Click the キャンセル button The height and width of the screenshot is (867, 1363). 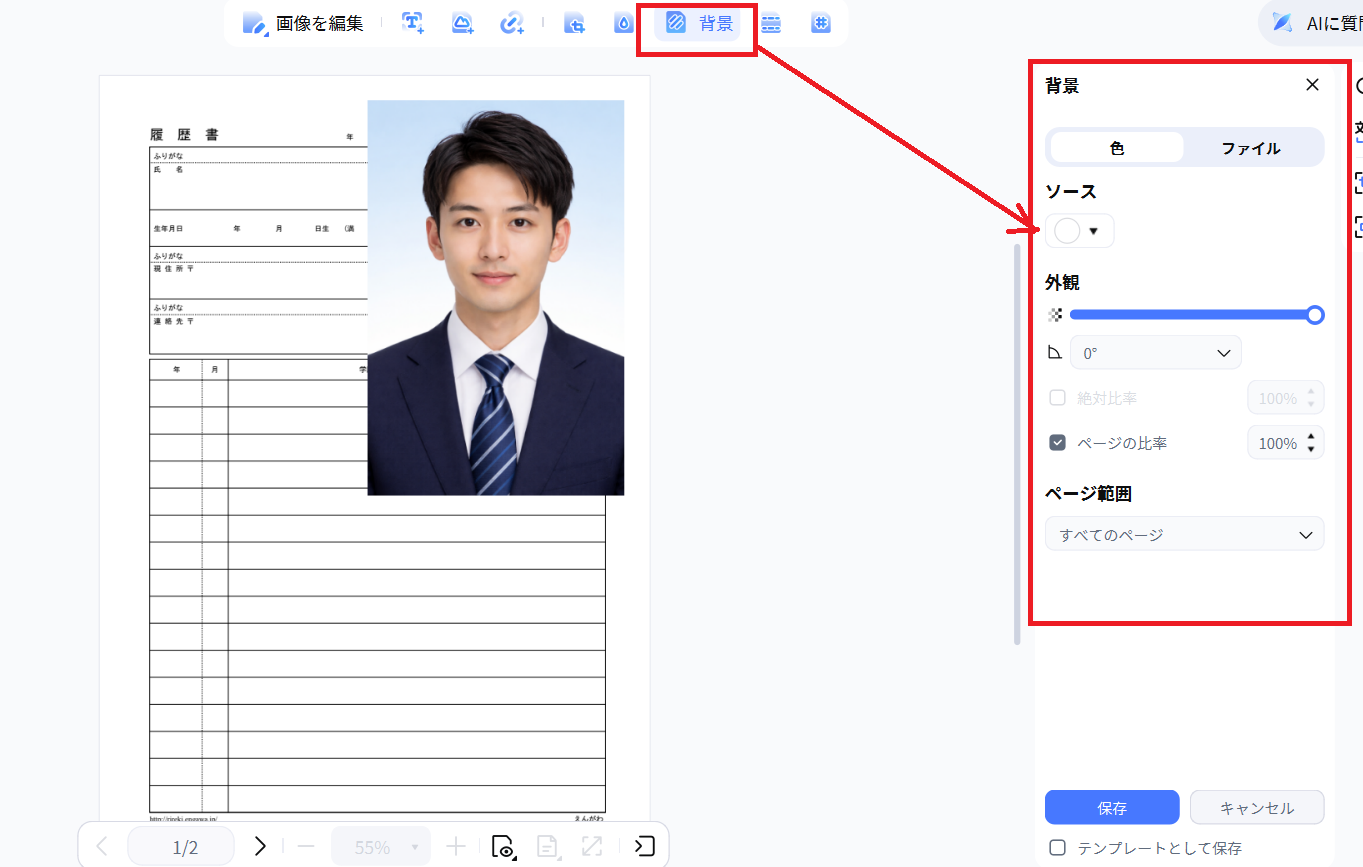click(1256, 808)
